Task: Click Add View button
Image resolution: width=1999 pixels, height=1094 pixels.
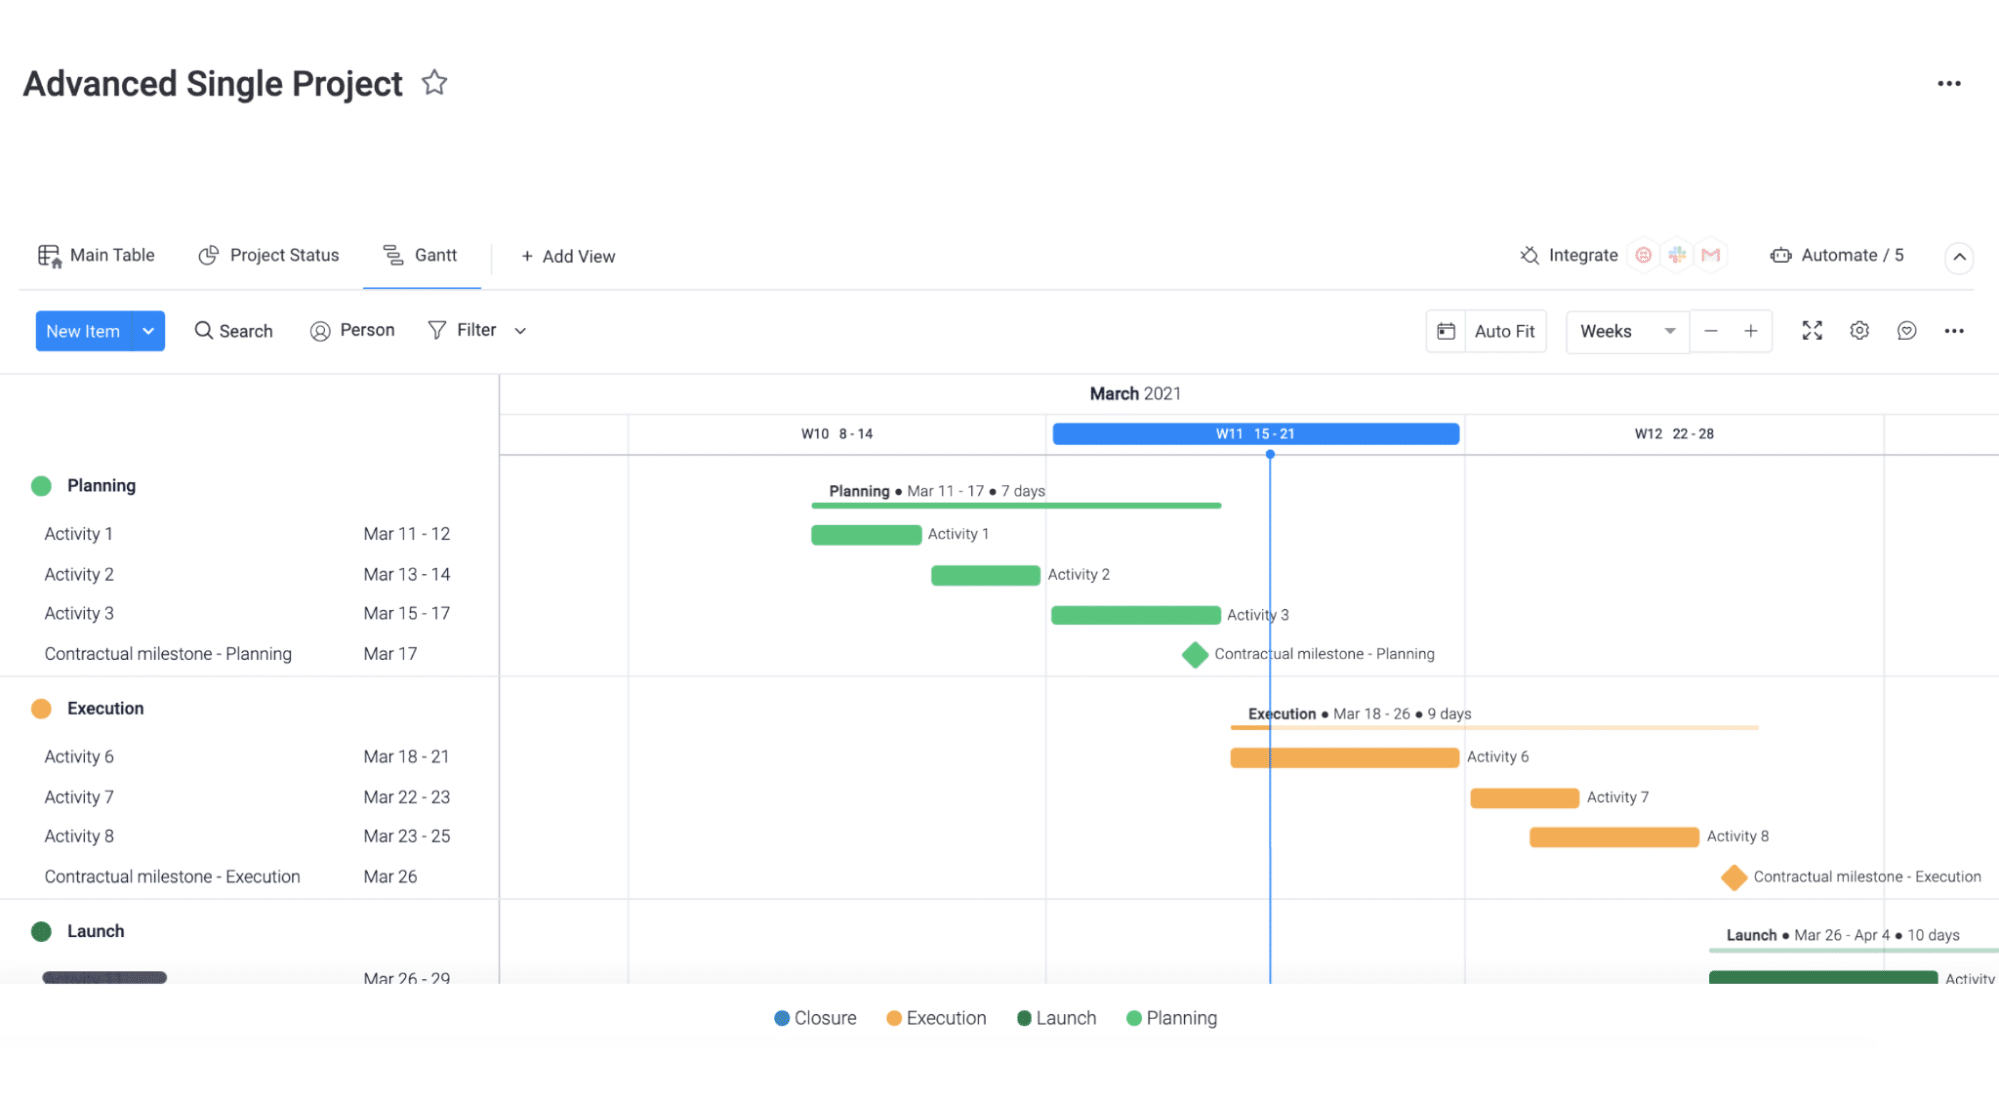Action: [x=568, y=257]
